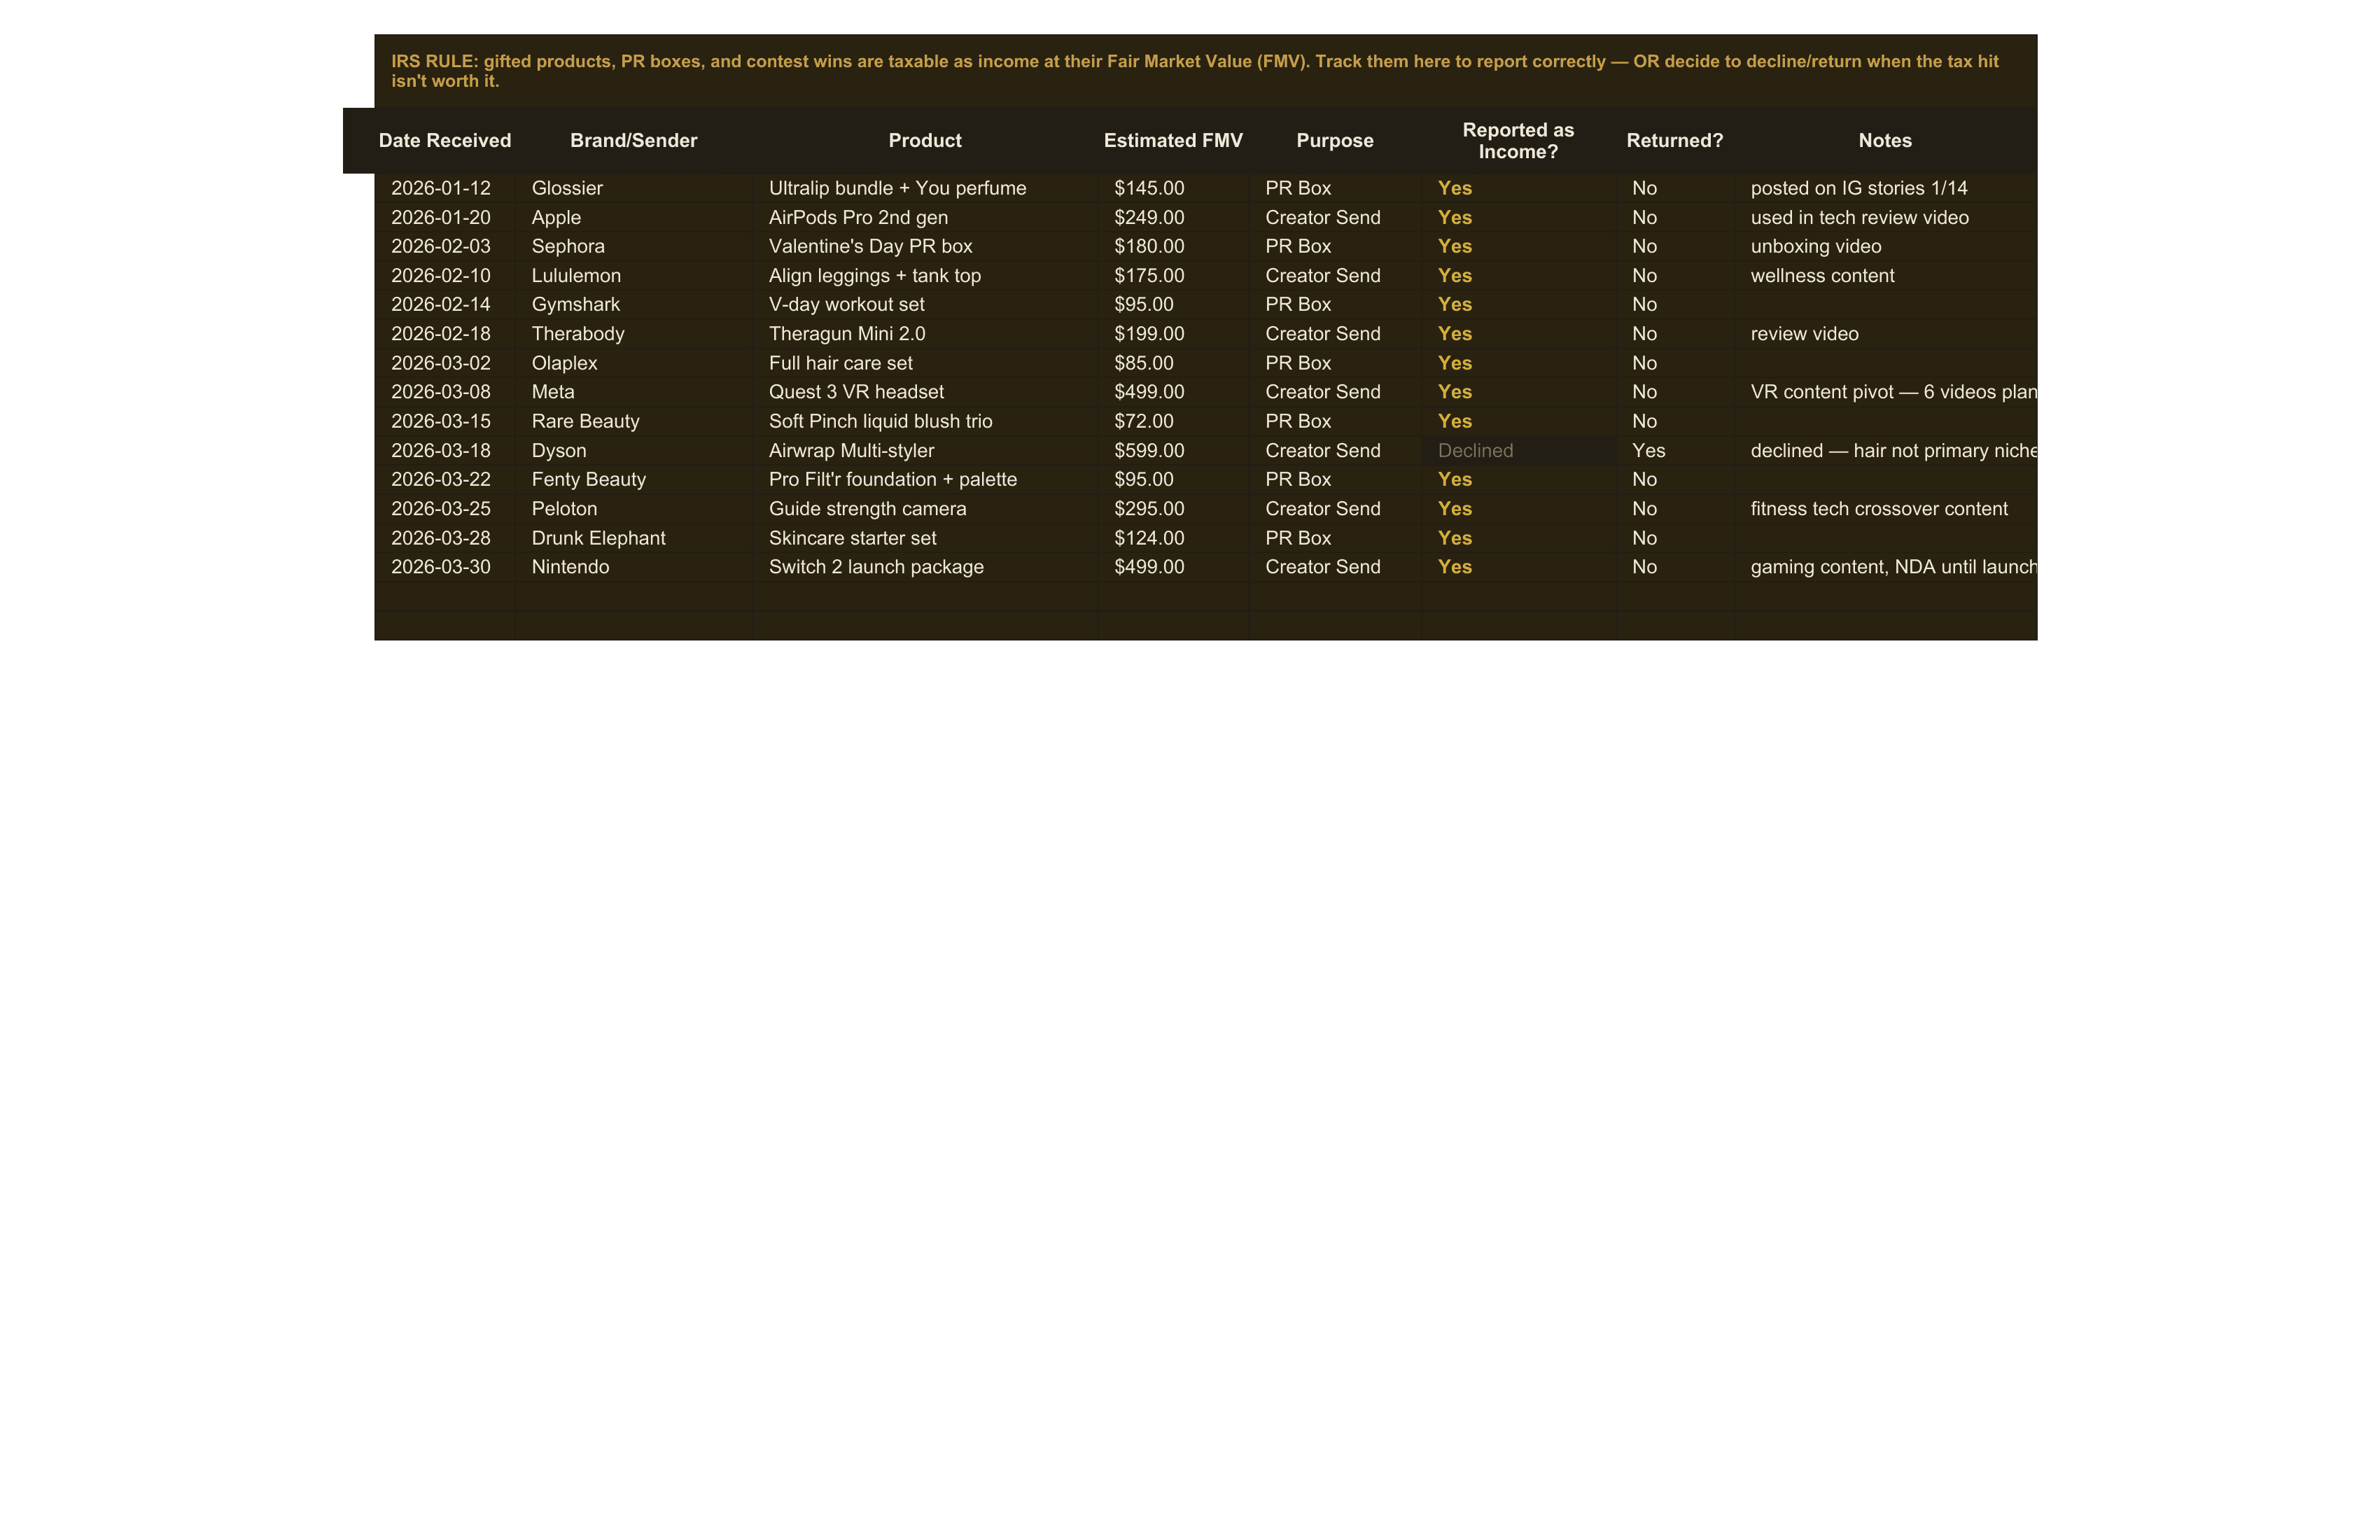Viewport: 2380px width, 1540px height.
Task: Select 'Valentine's Day PR box' cell
Action: point(925,246)
